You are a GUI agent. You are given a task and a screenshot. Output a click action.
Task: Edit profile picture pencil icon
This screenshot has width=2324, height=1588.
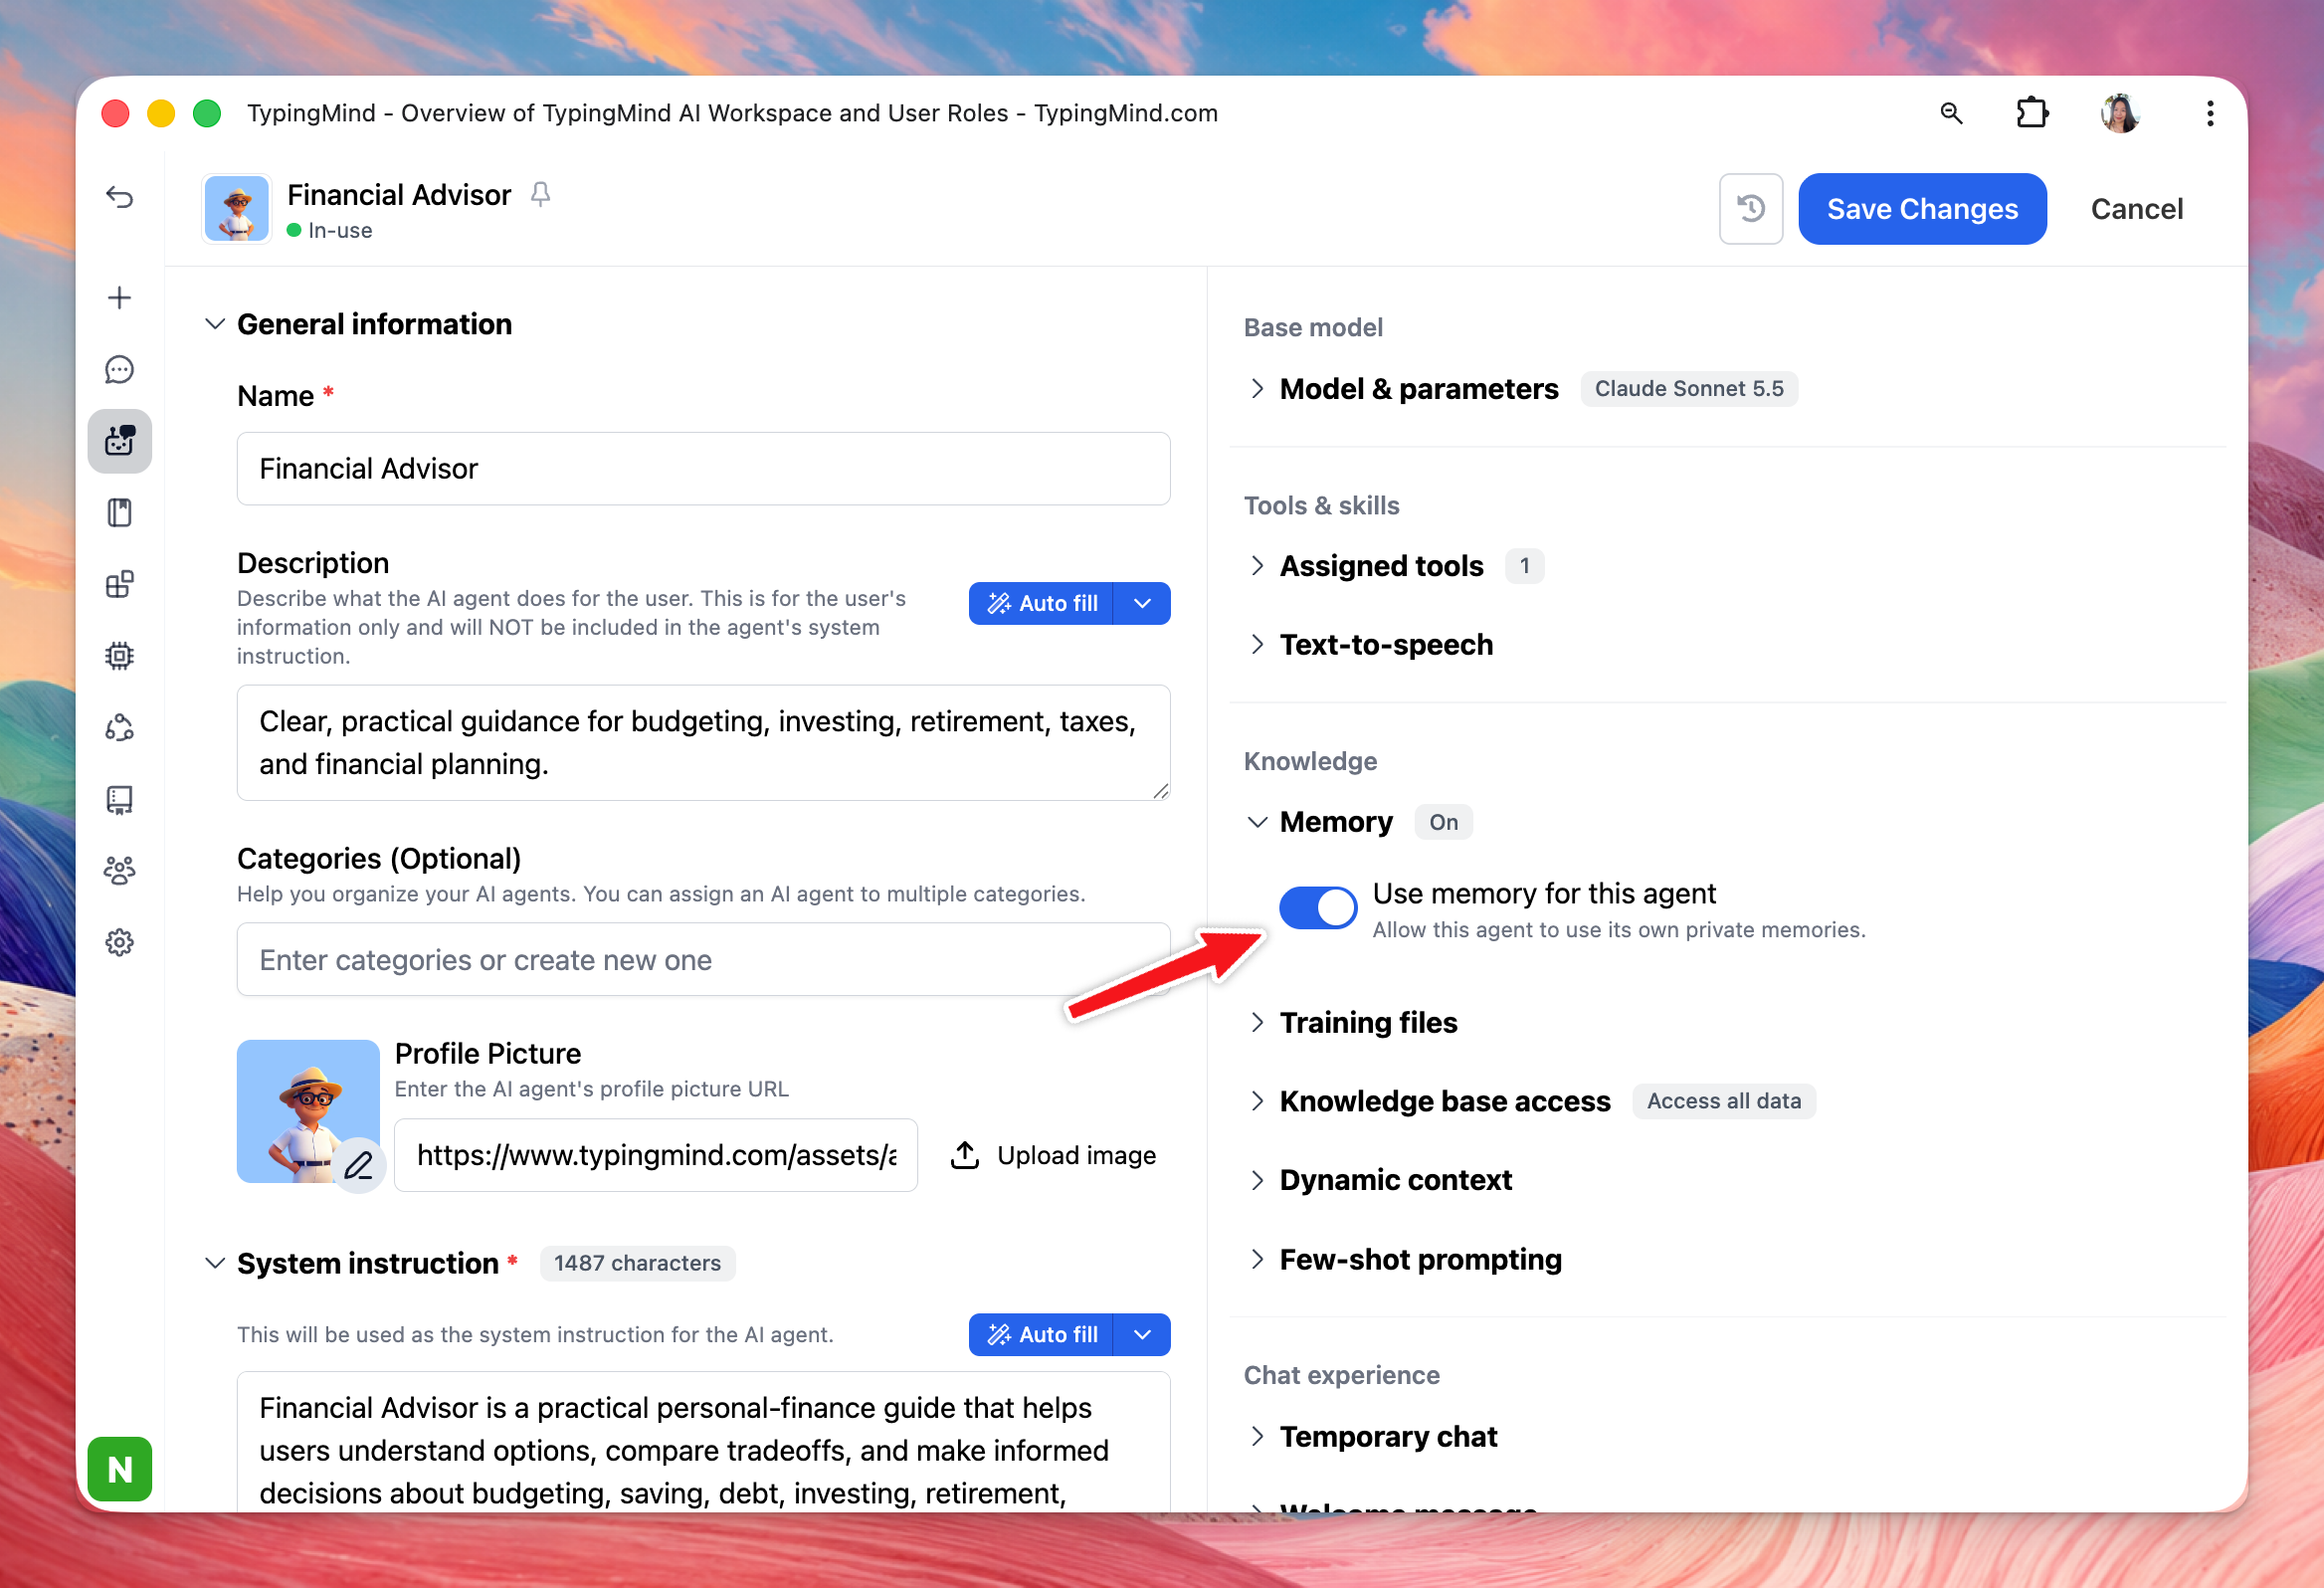358,1165
